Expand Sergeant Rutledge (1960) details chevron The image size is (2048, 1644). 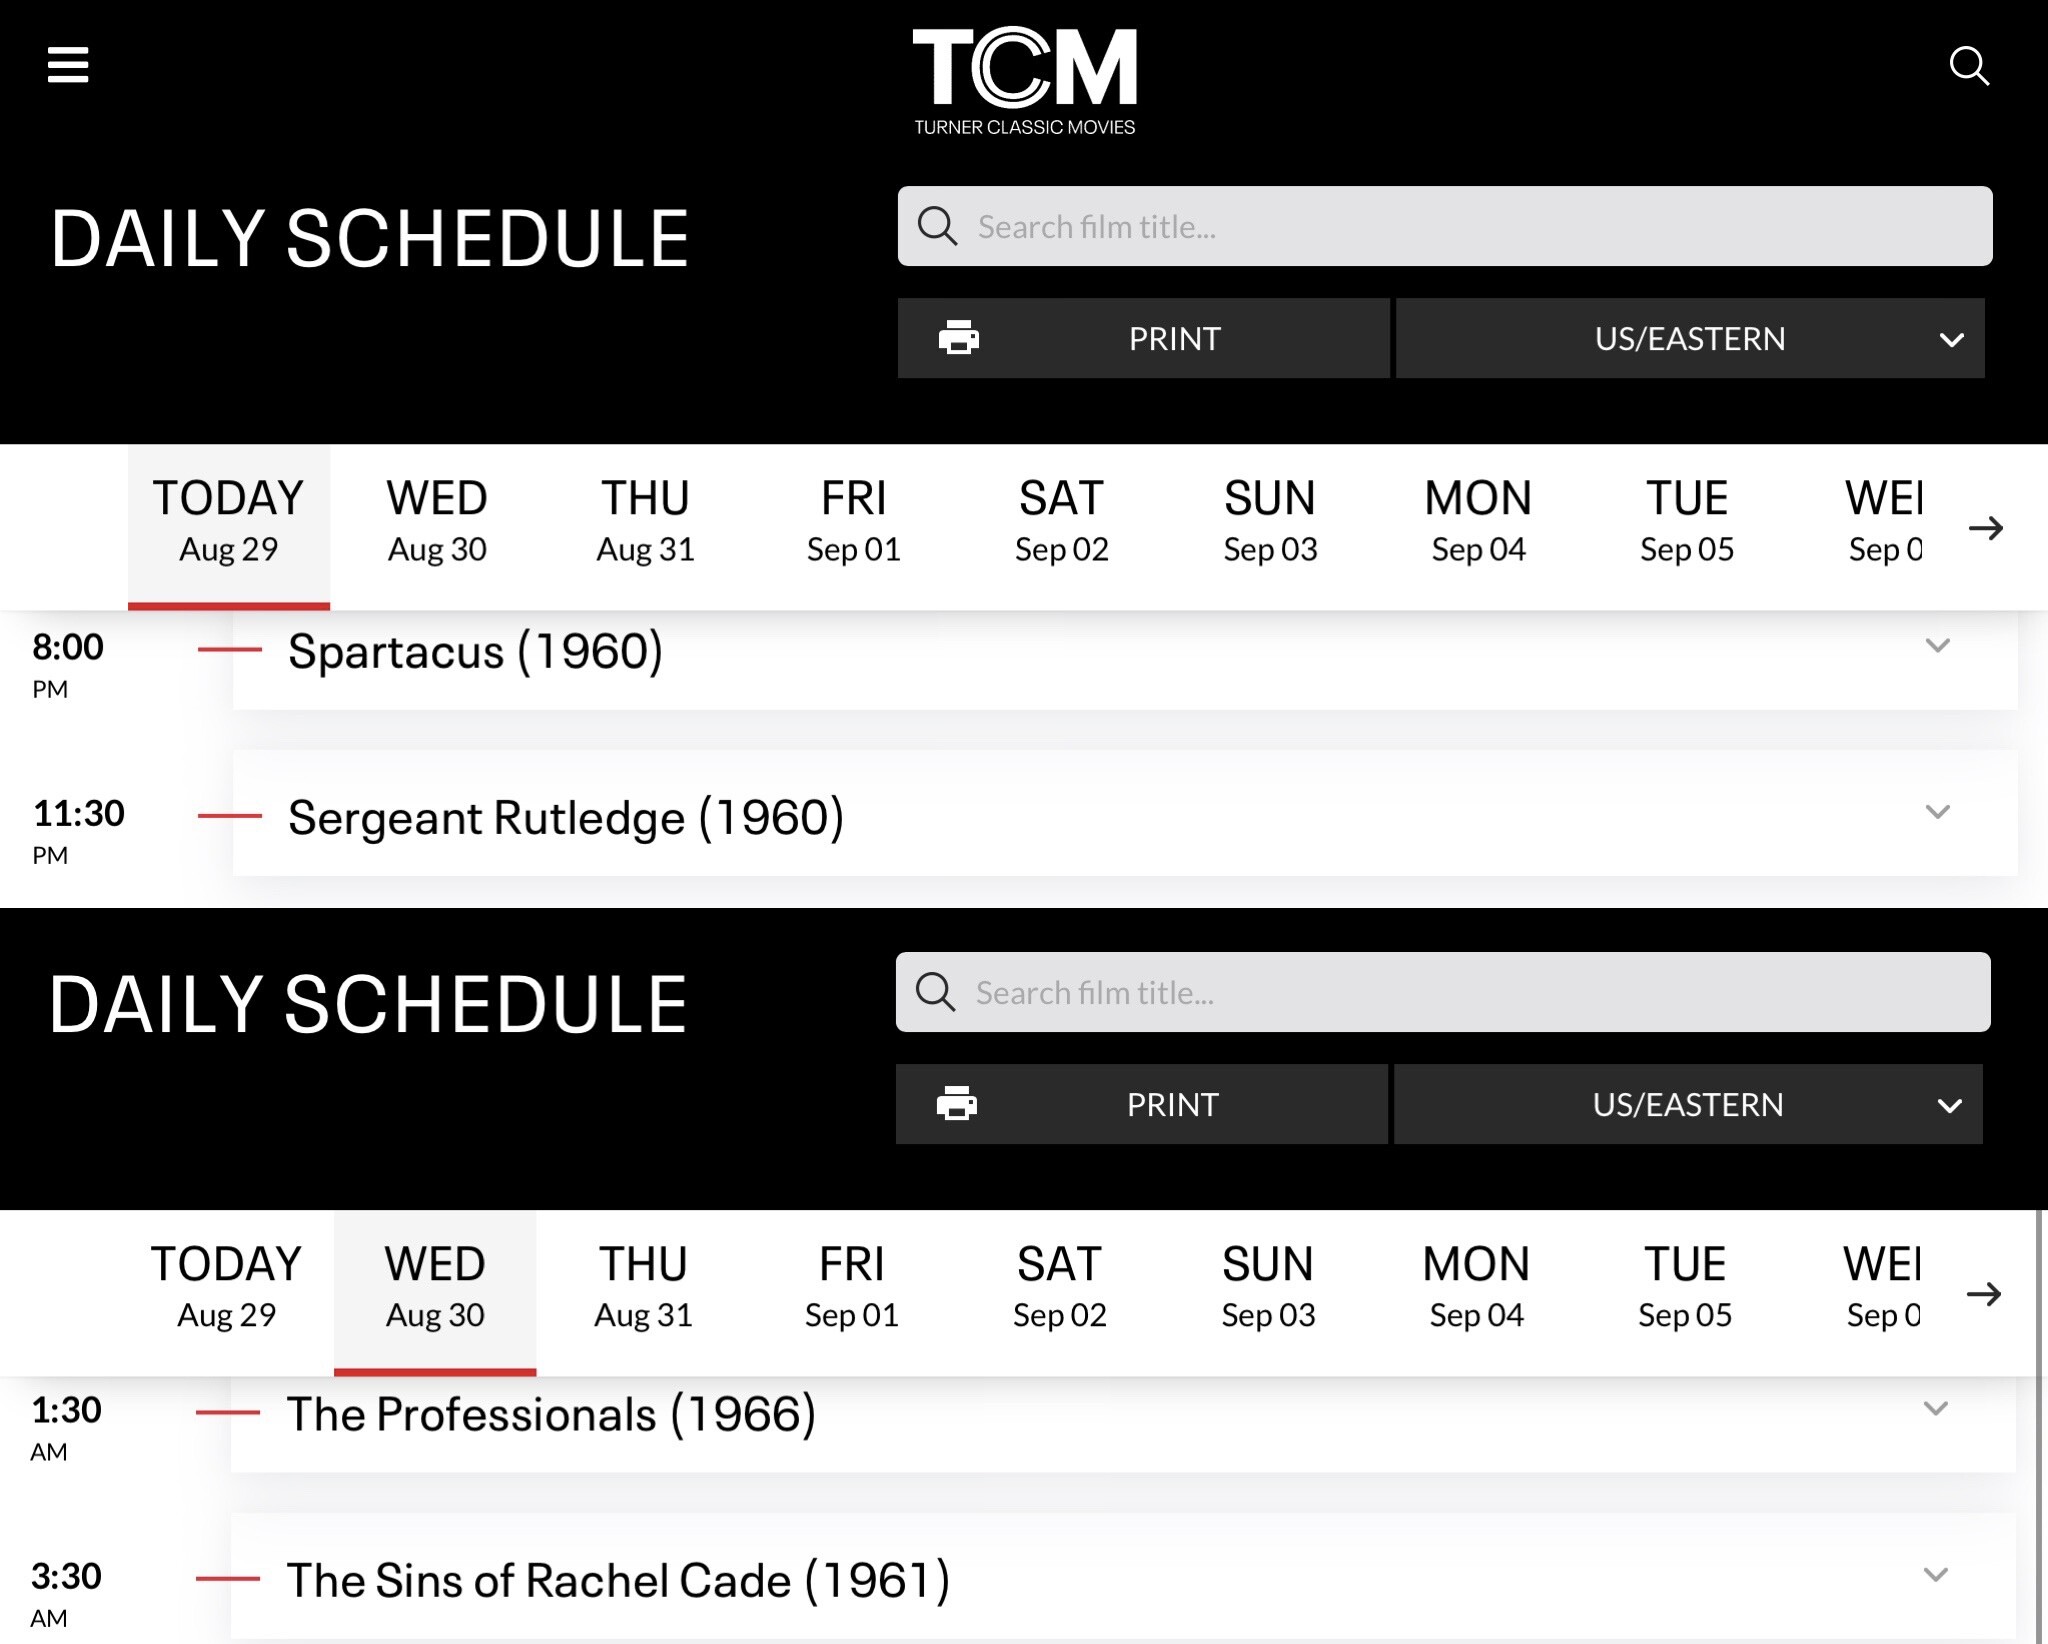(x=1937, y=812)
